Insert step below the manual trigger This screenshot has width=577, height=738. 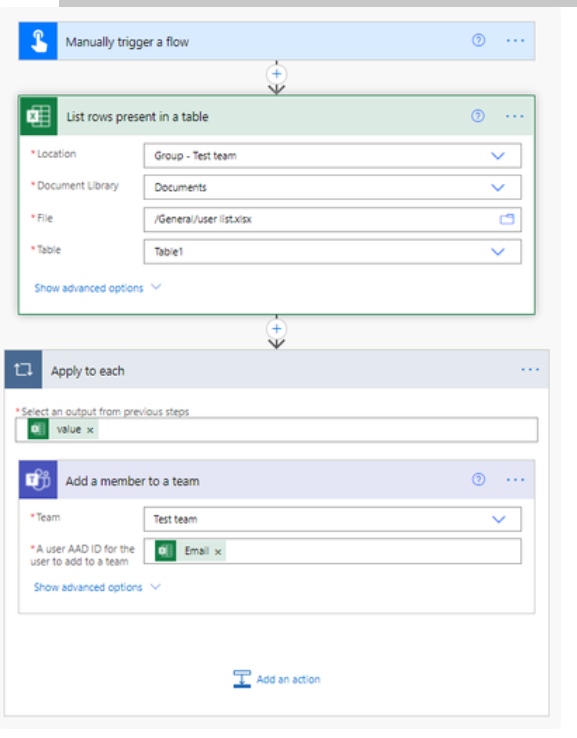(276, 74)
